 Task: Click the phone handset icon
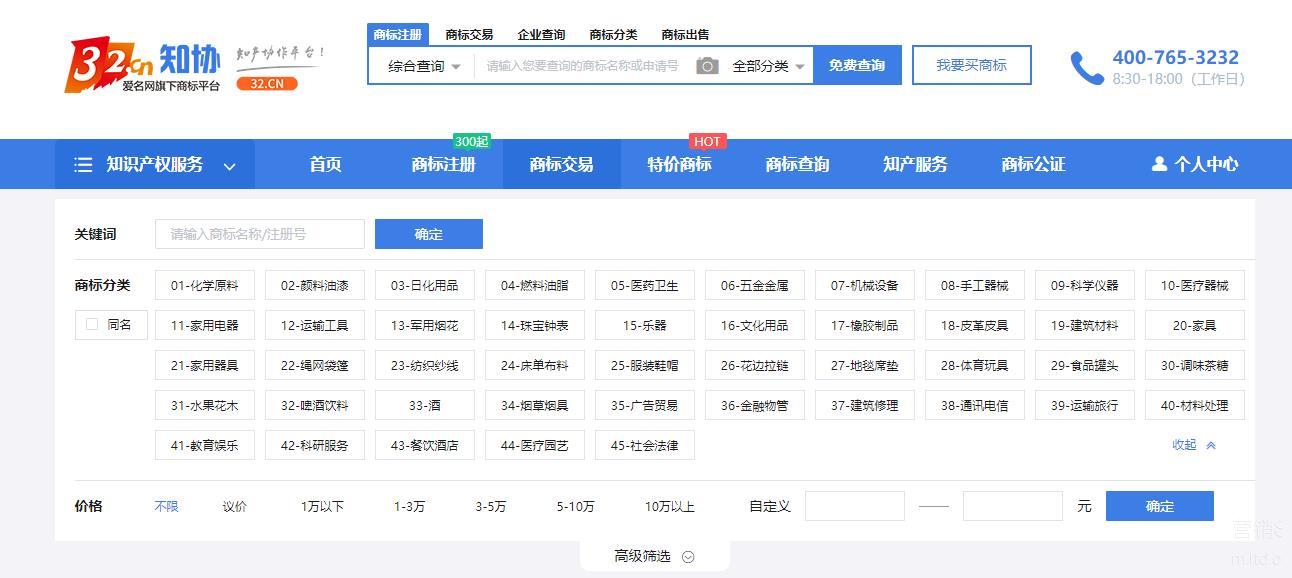[1087, 67]
